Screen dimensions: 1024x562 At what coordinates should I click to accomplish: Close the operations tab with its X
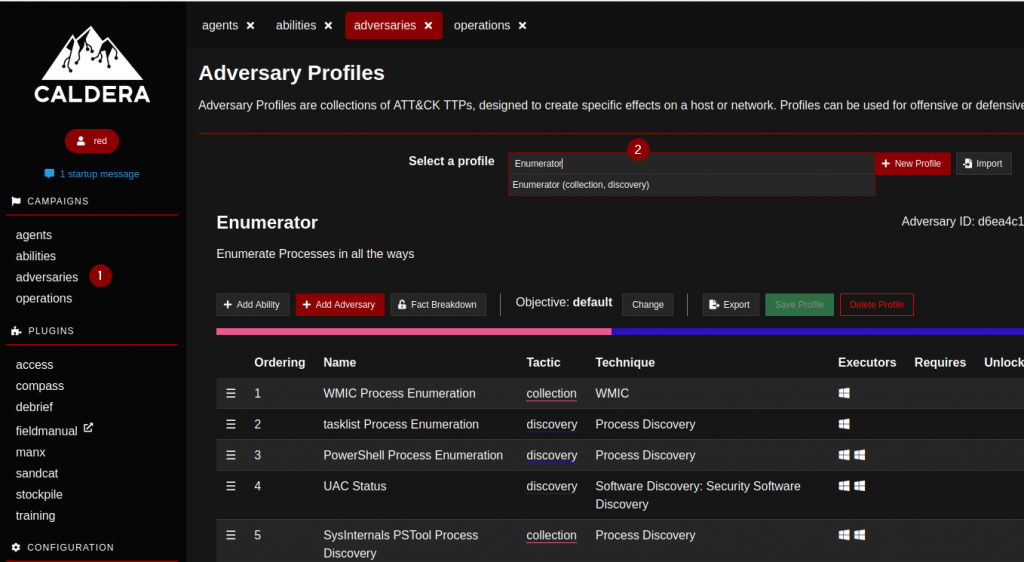[x=522, y=25]
